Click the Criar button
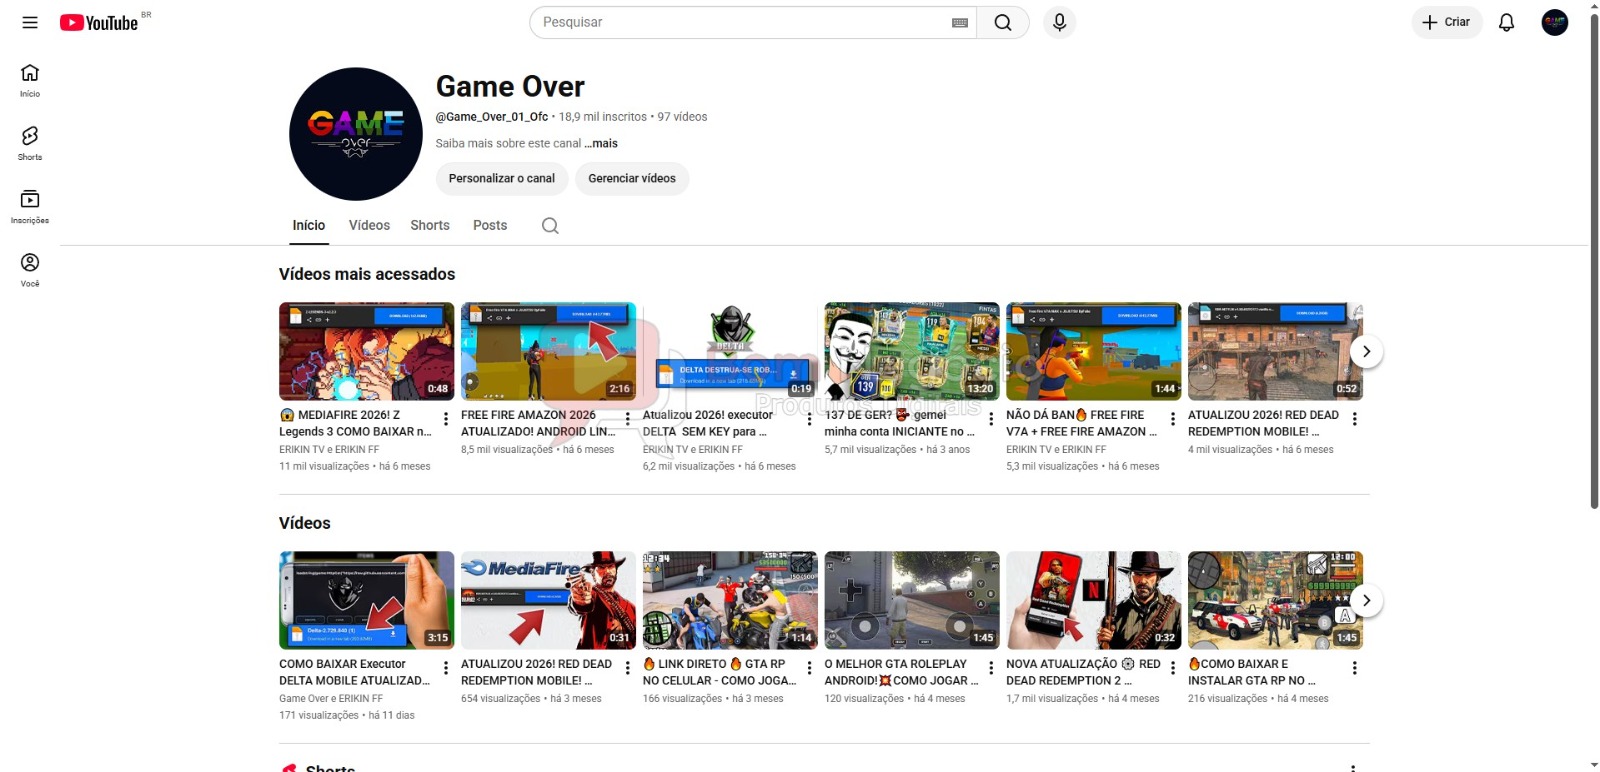Viewport: 1600px width, 772px height. click(x=1446, y=22)
